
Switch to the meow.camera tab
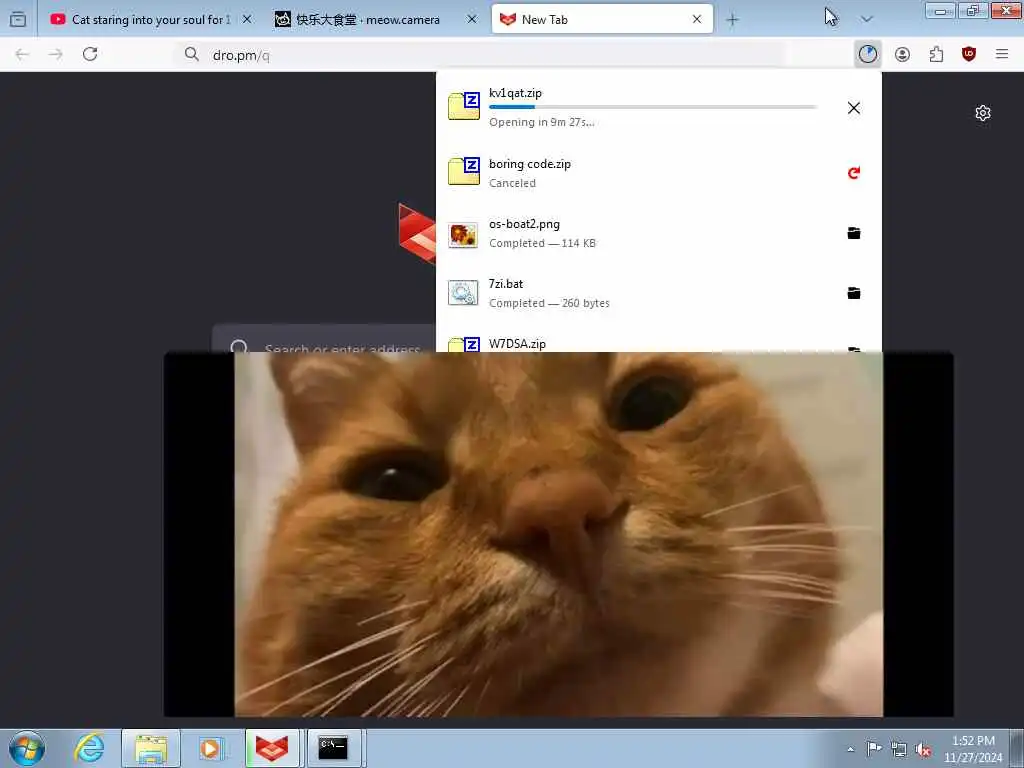pyautogui.click(x=376, y=20)
